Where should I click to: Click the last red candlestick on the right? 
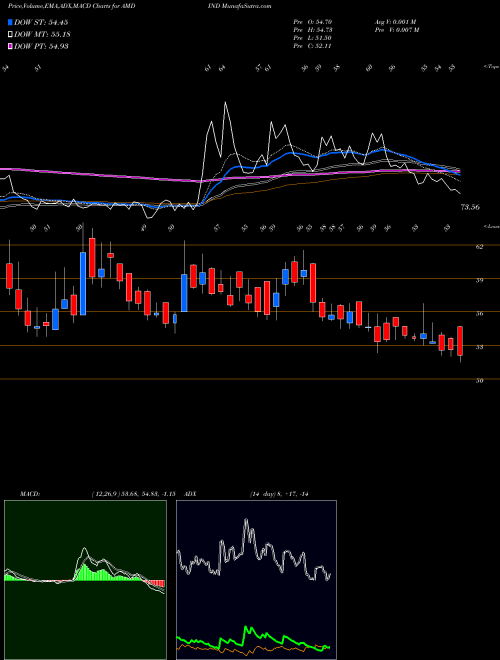click(x=460, y=341)
